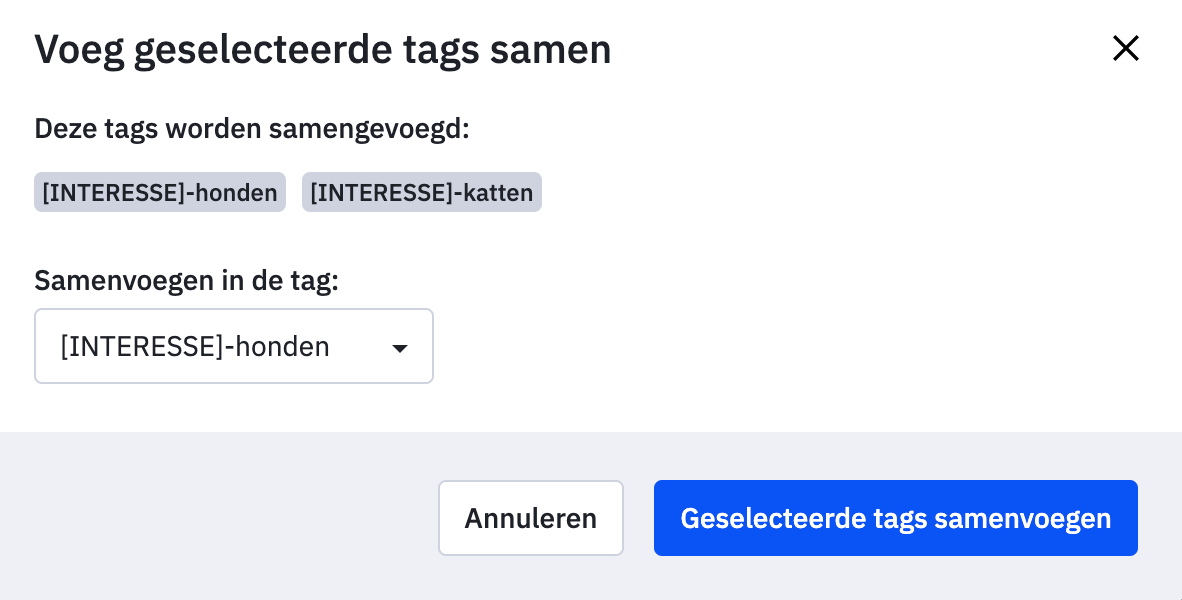Click the [INTERESSE]-katten tag chip
This screenshot has height=600, width=1182.
click(421, 192)
